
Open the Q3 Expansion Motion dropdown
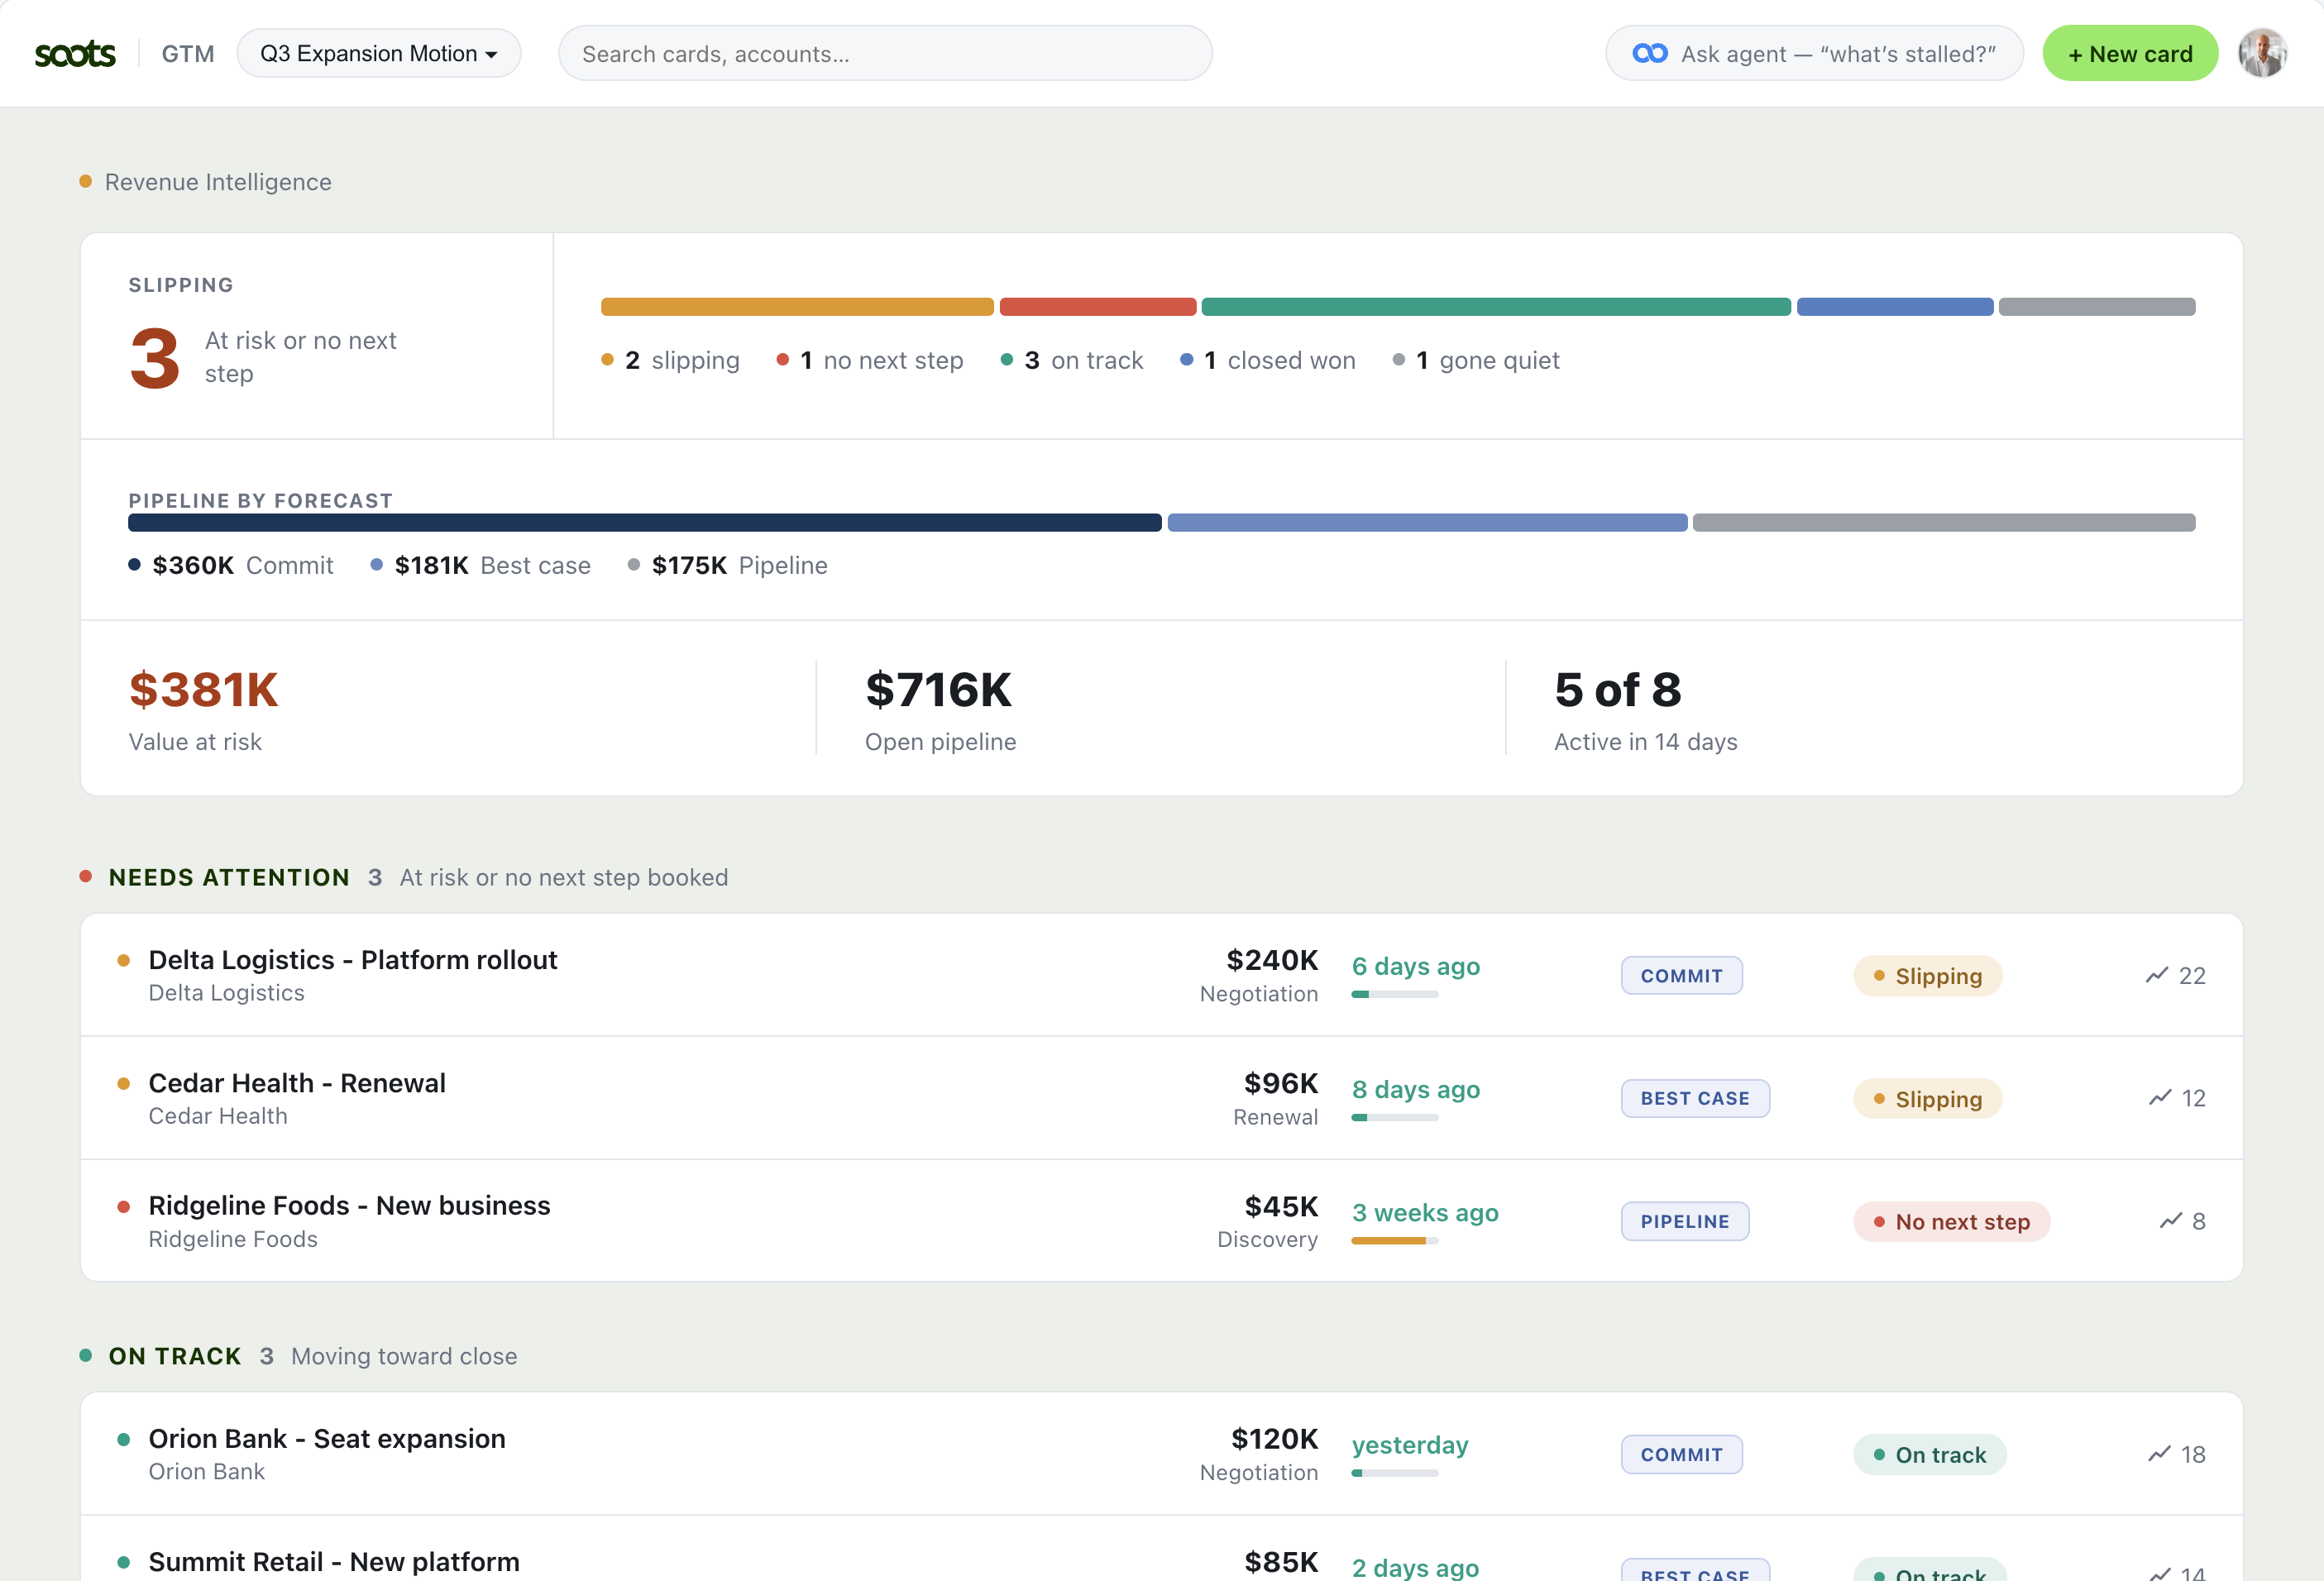pos(379,53)
